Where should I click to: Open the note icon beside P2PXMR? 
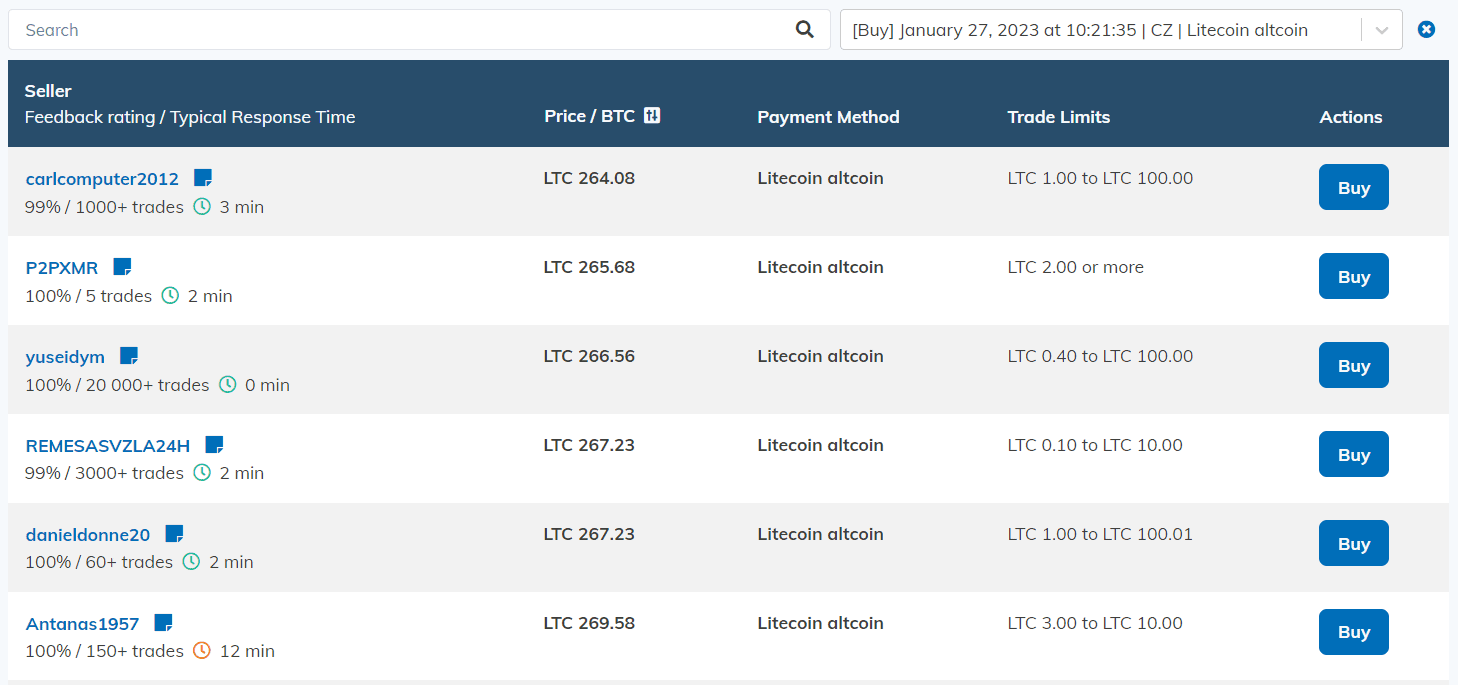point(122,267)
